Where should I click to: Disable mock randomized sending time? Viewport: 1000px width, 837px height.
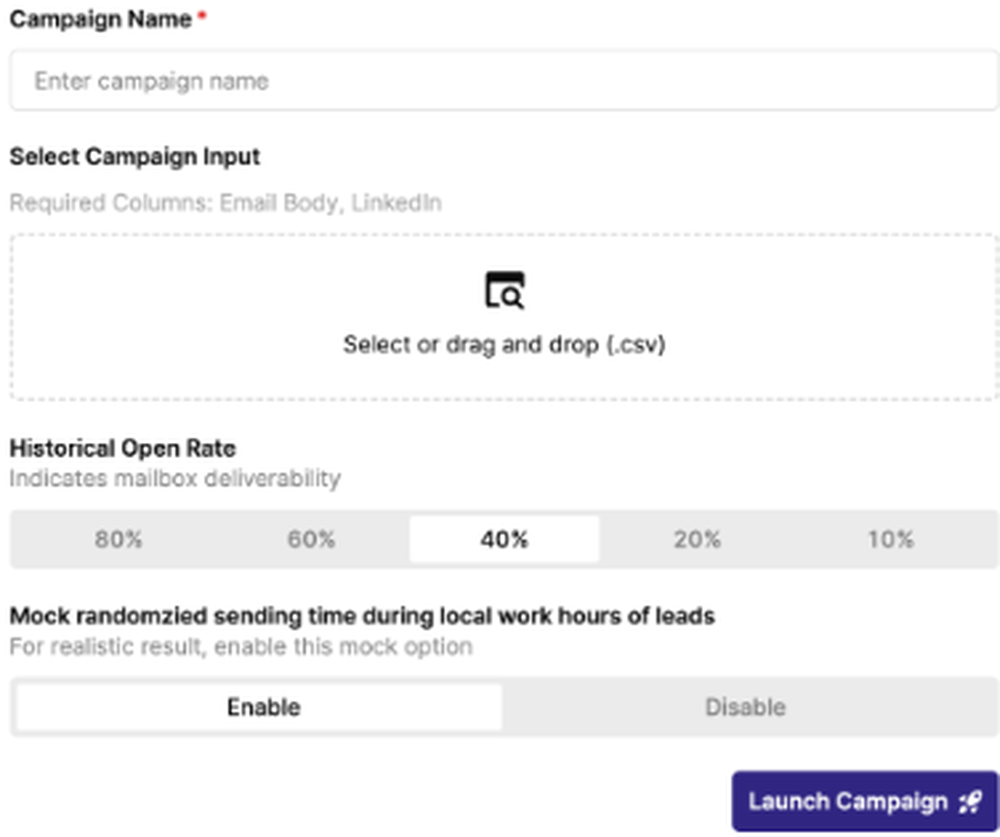(746, 707)
